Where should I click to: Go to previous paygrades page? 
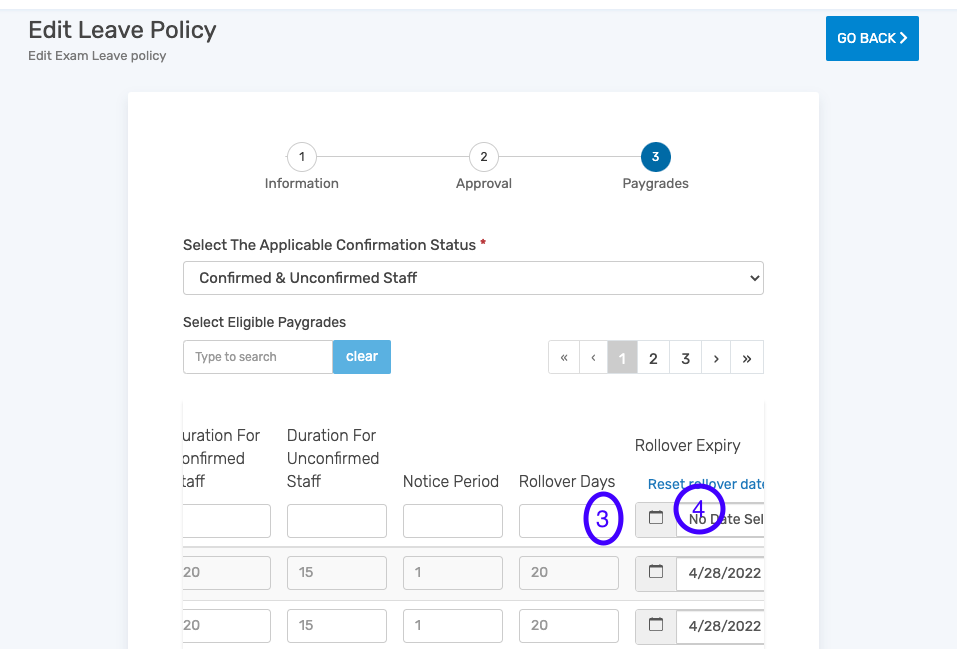(x=593, y=358)
